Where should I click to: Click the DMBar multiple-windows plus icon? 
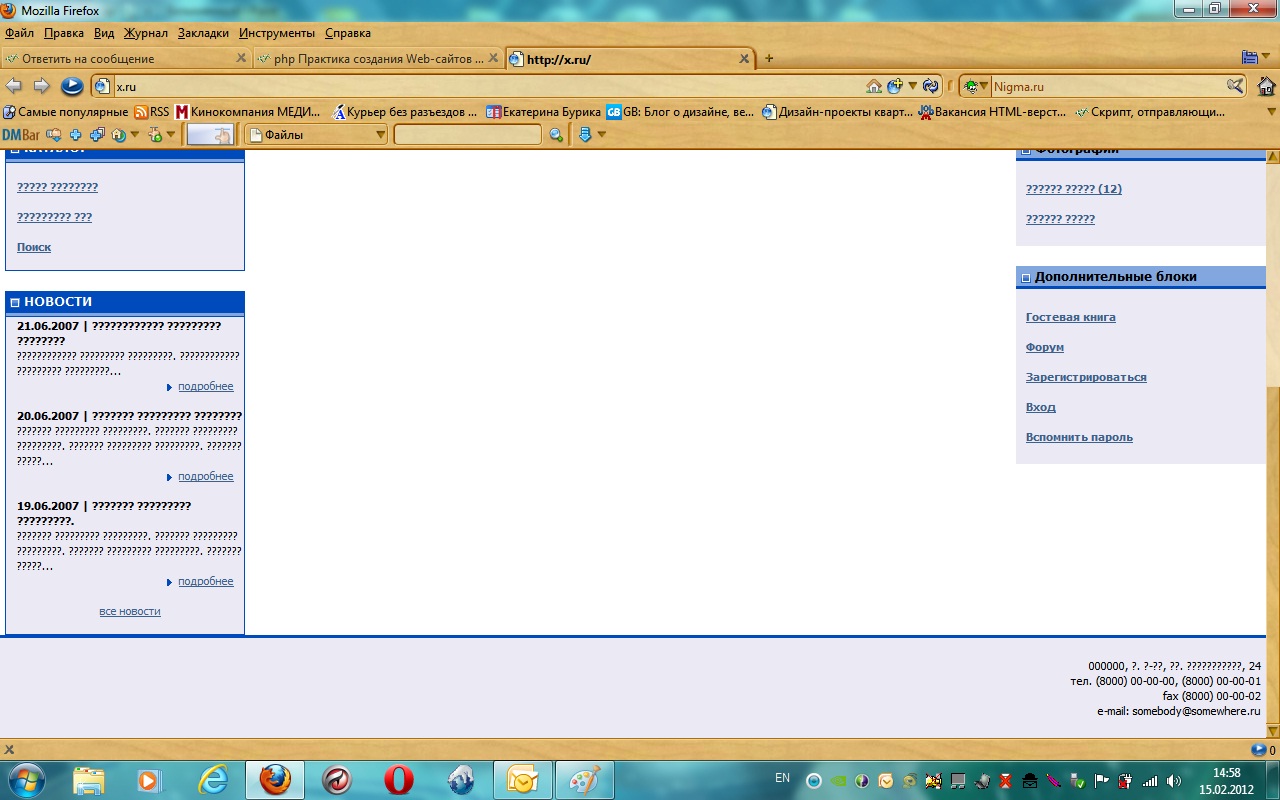[97, 135]
